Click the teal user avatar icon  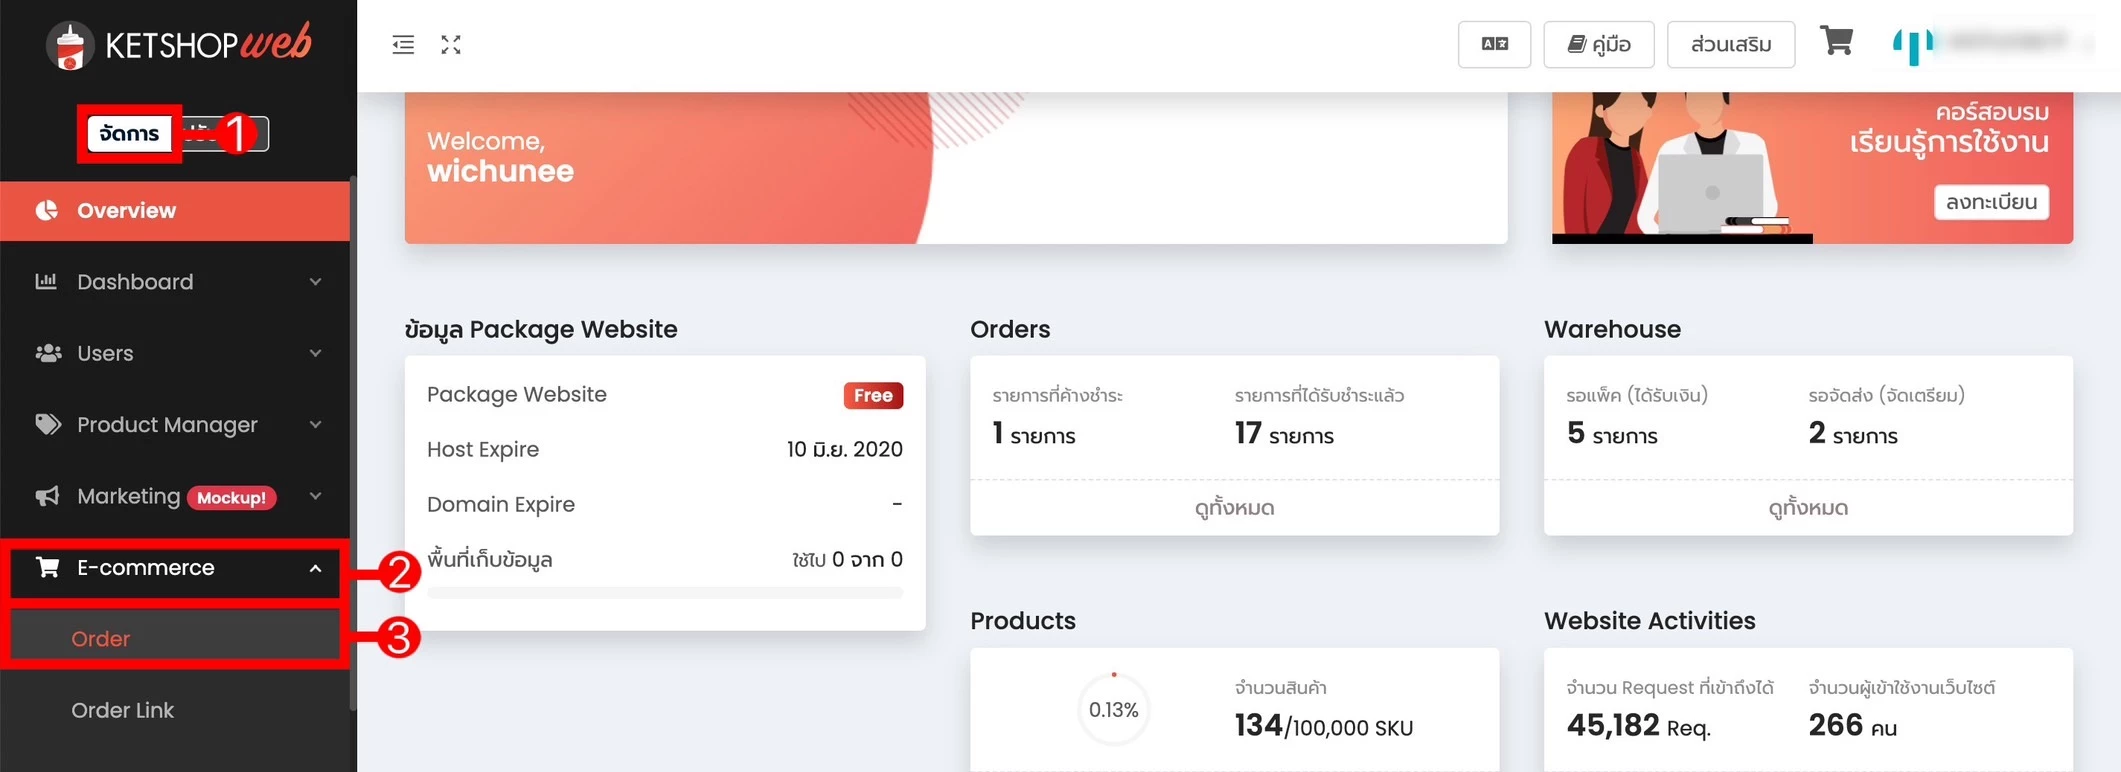1912,44
